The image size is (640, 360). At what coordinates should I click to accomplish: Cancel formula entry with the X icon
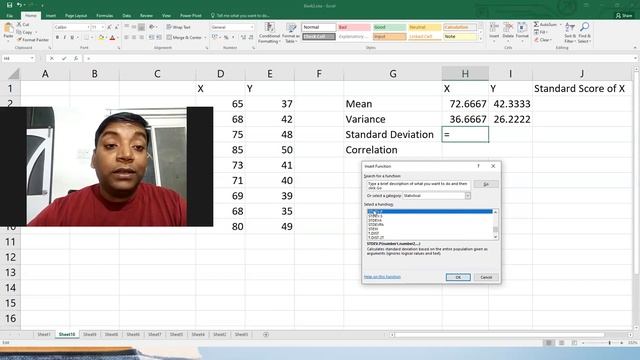(x=51, y=58)
